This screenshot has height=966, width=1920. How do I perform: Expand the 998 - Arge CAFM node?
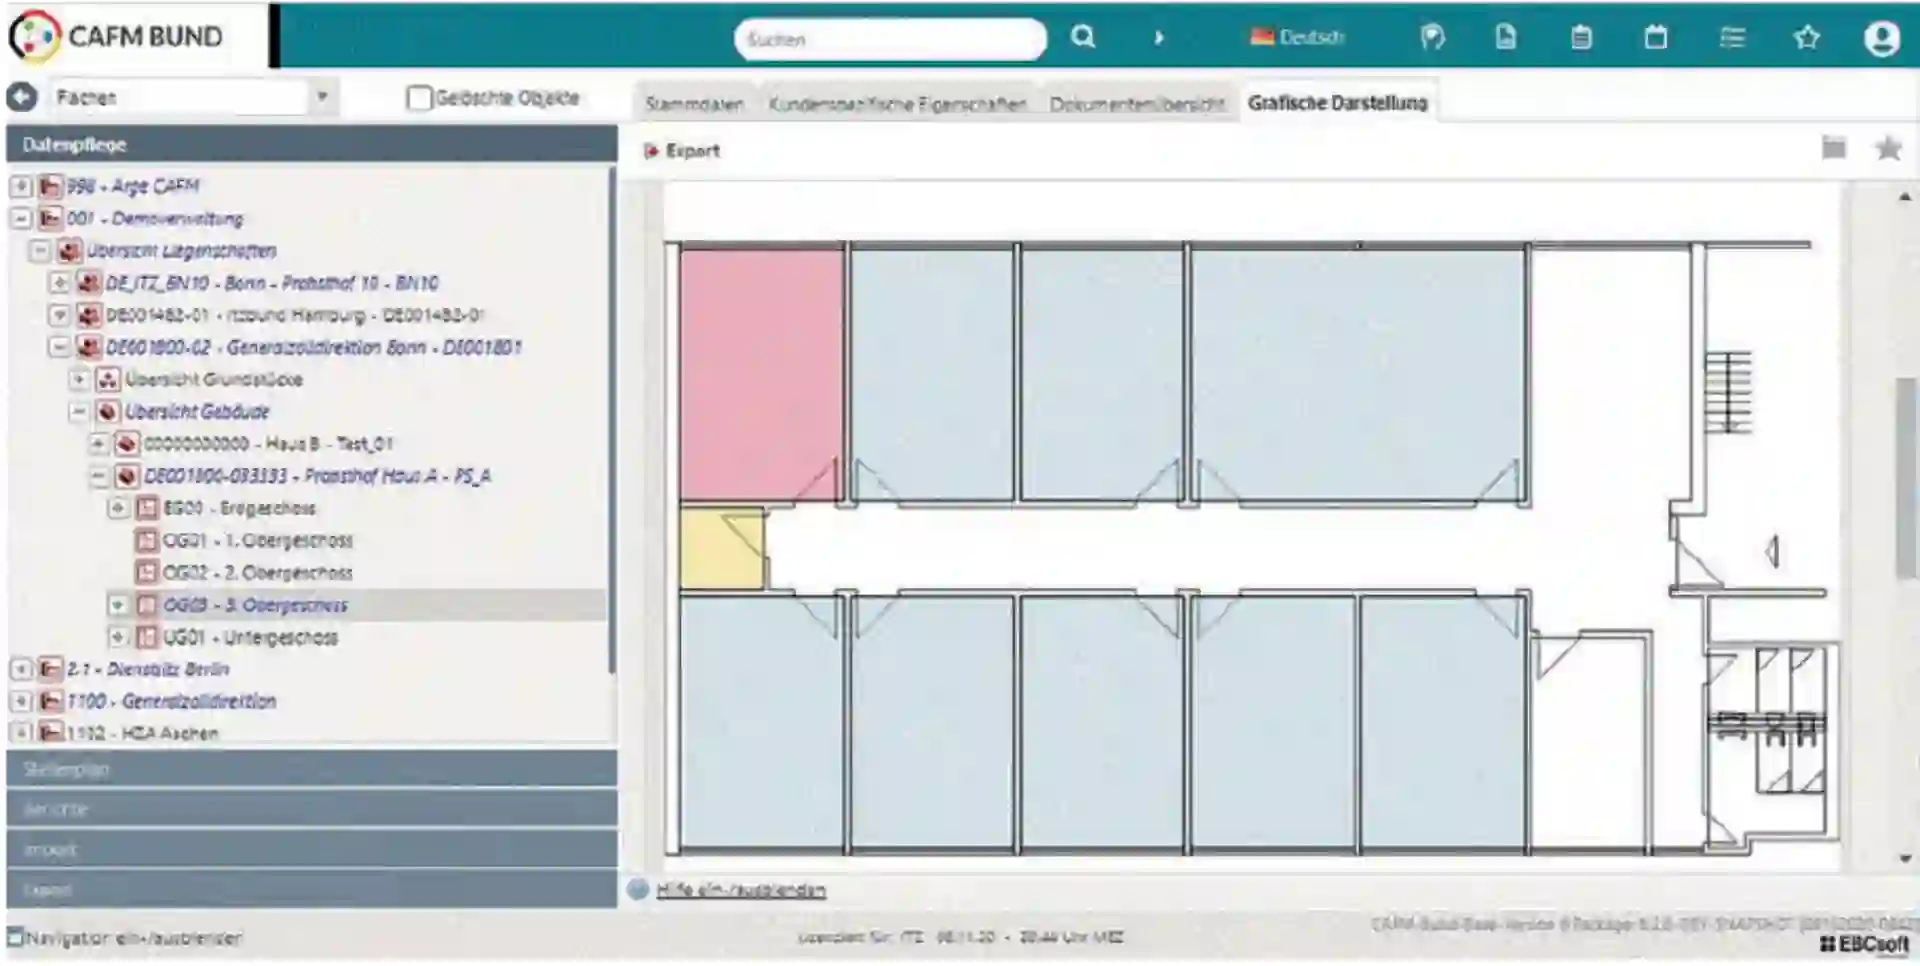click(21, 186)
